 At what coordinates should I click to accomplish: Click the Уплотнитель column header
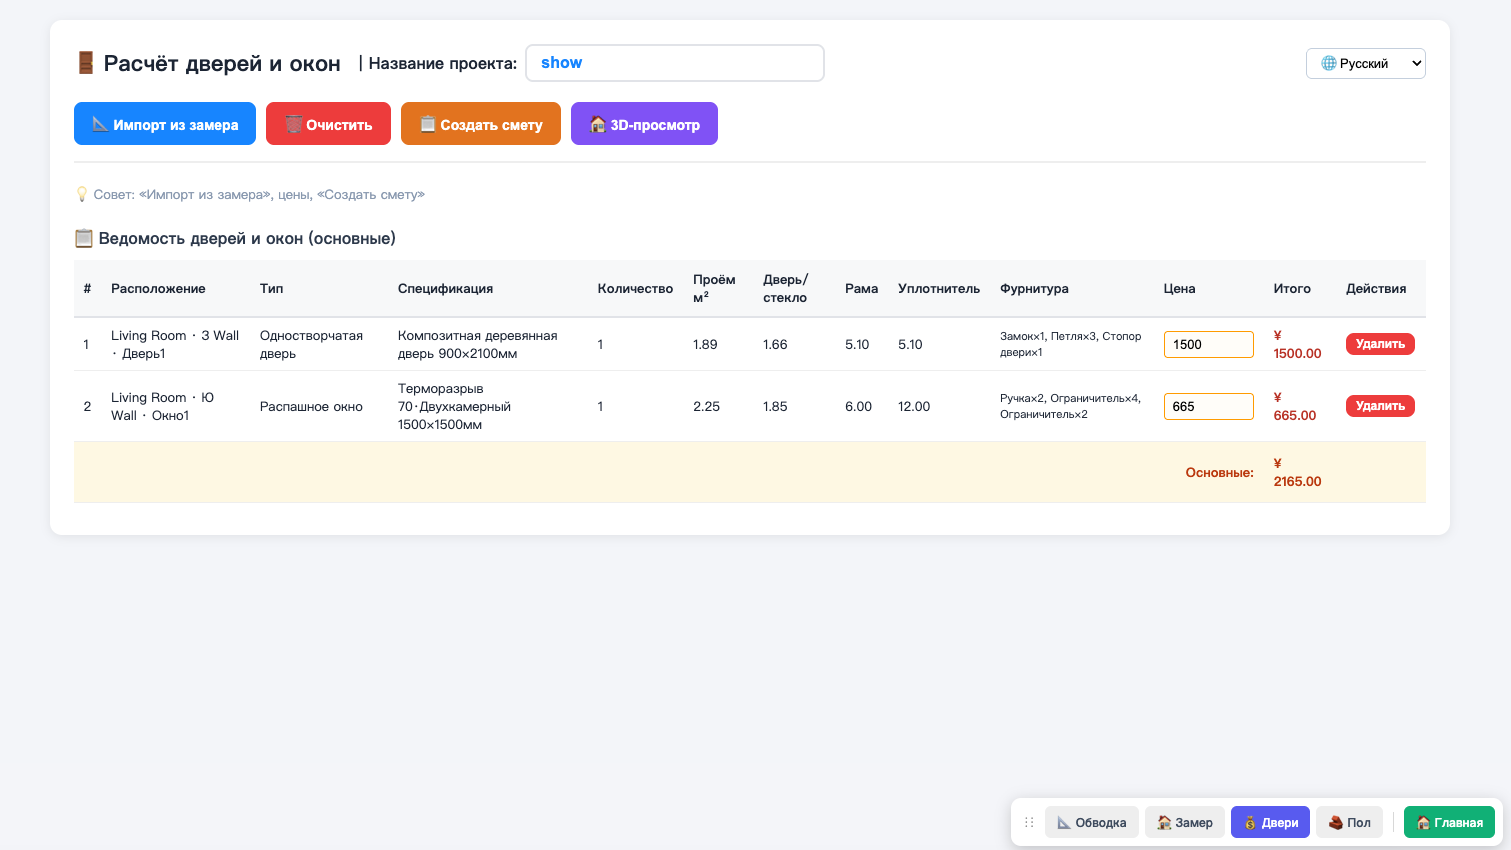[939, 289]
